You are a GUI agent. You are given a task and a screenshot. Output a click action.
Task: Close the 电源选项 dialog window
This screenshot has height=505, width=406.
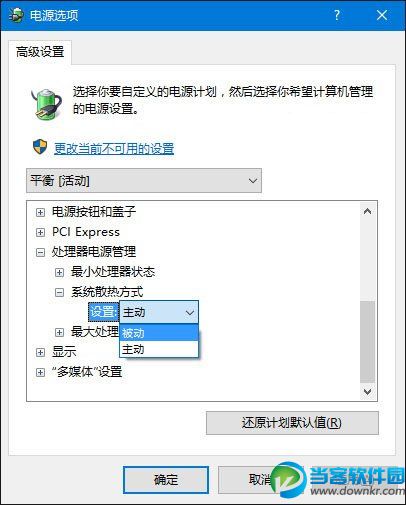(382, 15)
